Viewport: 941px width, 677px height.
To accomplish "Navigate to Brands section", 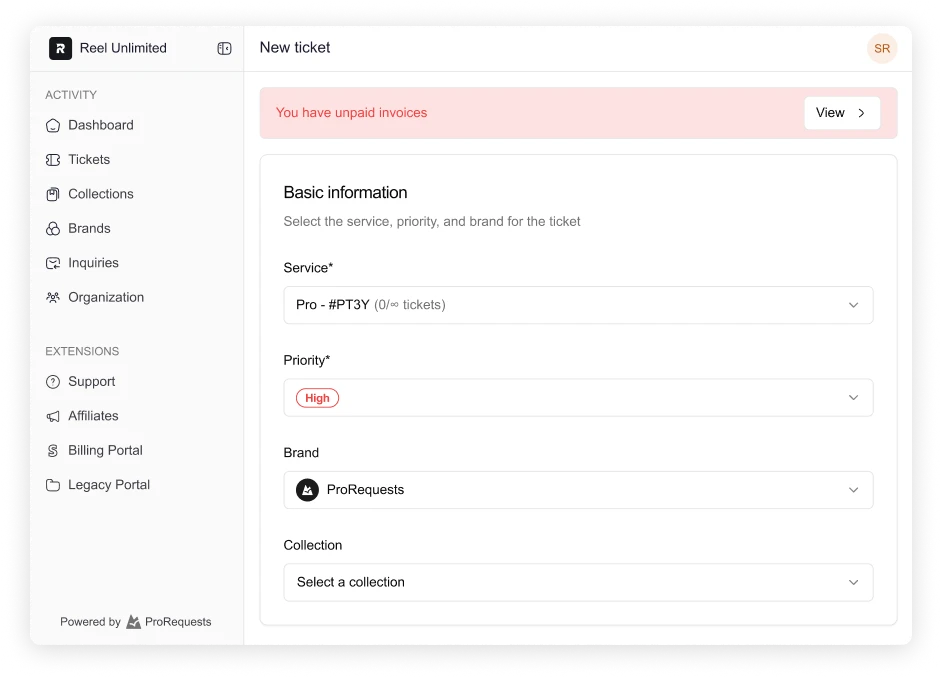I will coord(89,228).
